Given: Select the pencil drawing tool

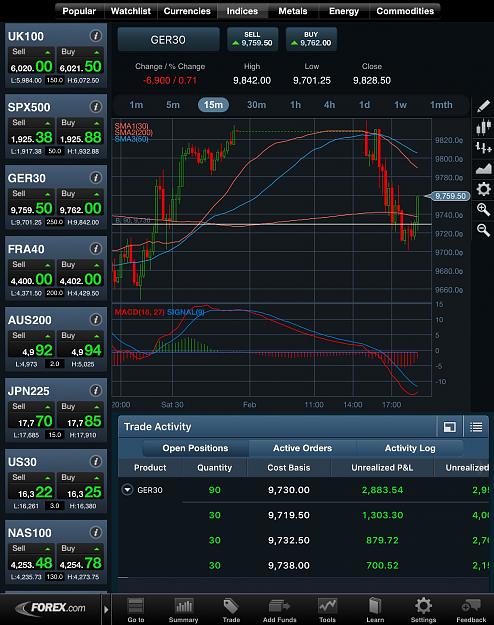Looking at the screenshot, I should (x=483, y=106).
